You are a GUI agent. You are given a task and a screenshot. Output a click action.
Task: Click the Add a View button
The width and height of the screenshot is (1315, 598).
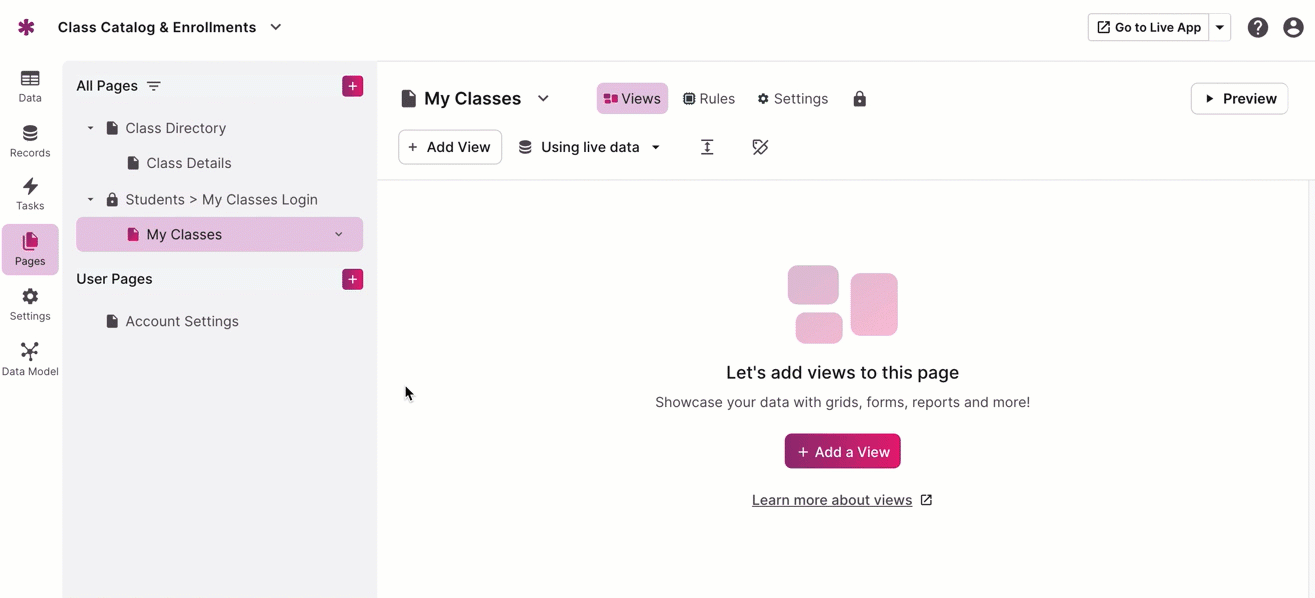tap(842, 452)
